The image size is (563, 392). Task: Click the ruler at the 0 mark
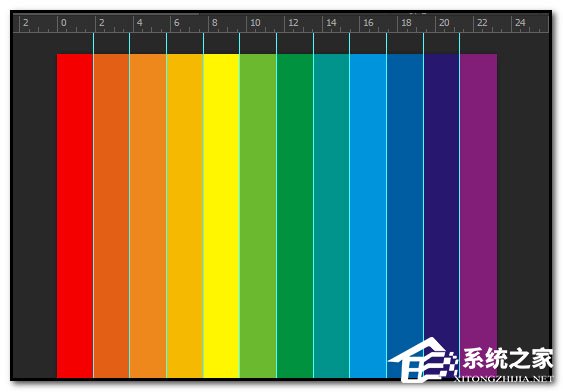pyautogui.click(x=64, y=23)
